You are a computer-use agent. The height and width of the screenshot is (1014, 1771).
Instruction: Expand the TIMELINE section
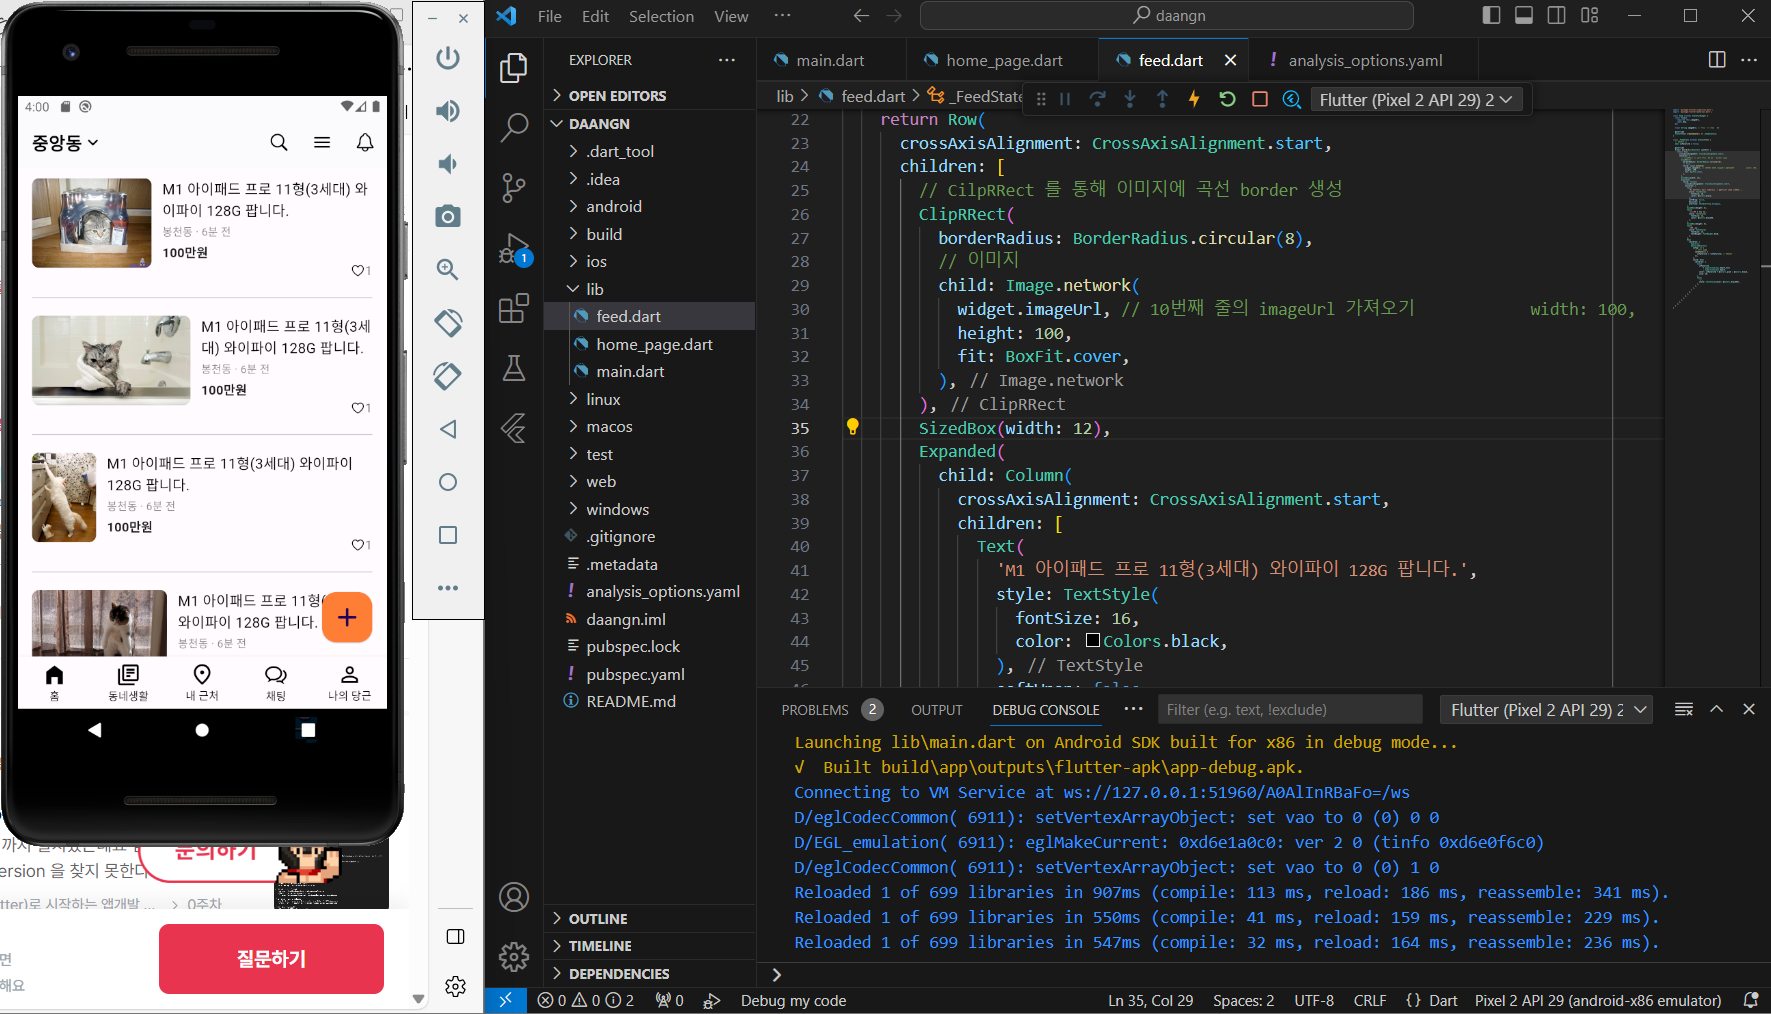click(x=600, y=946)
